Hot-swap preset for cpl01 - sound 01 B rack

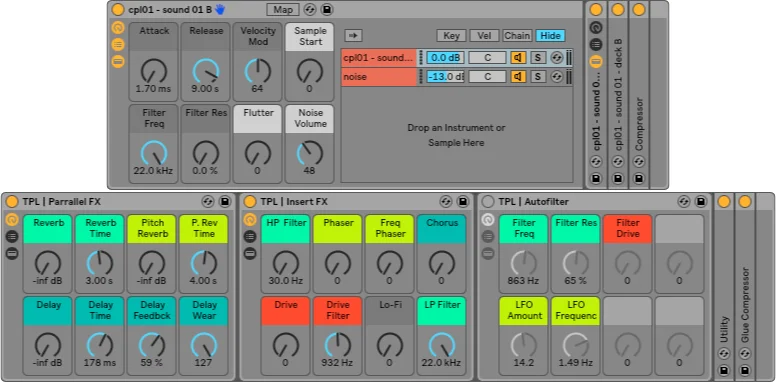[x=310, y=9]
